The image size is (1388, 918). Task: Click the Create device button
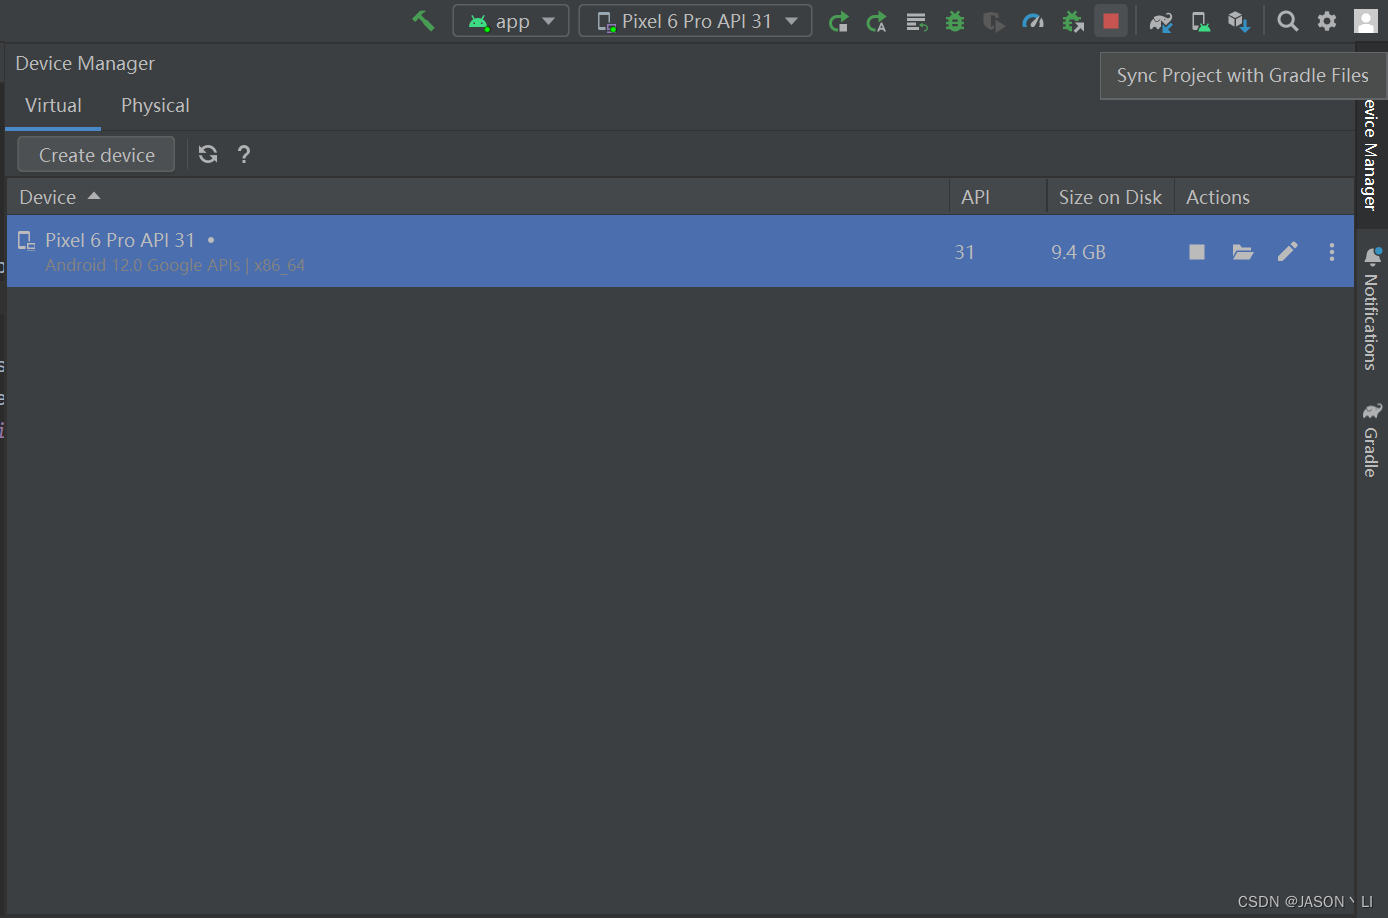[x=96, y=155]
